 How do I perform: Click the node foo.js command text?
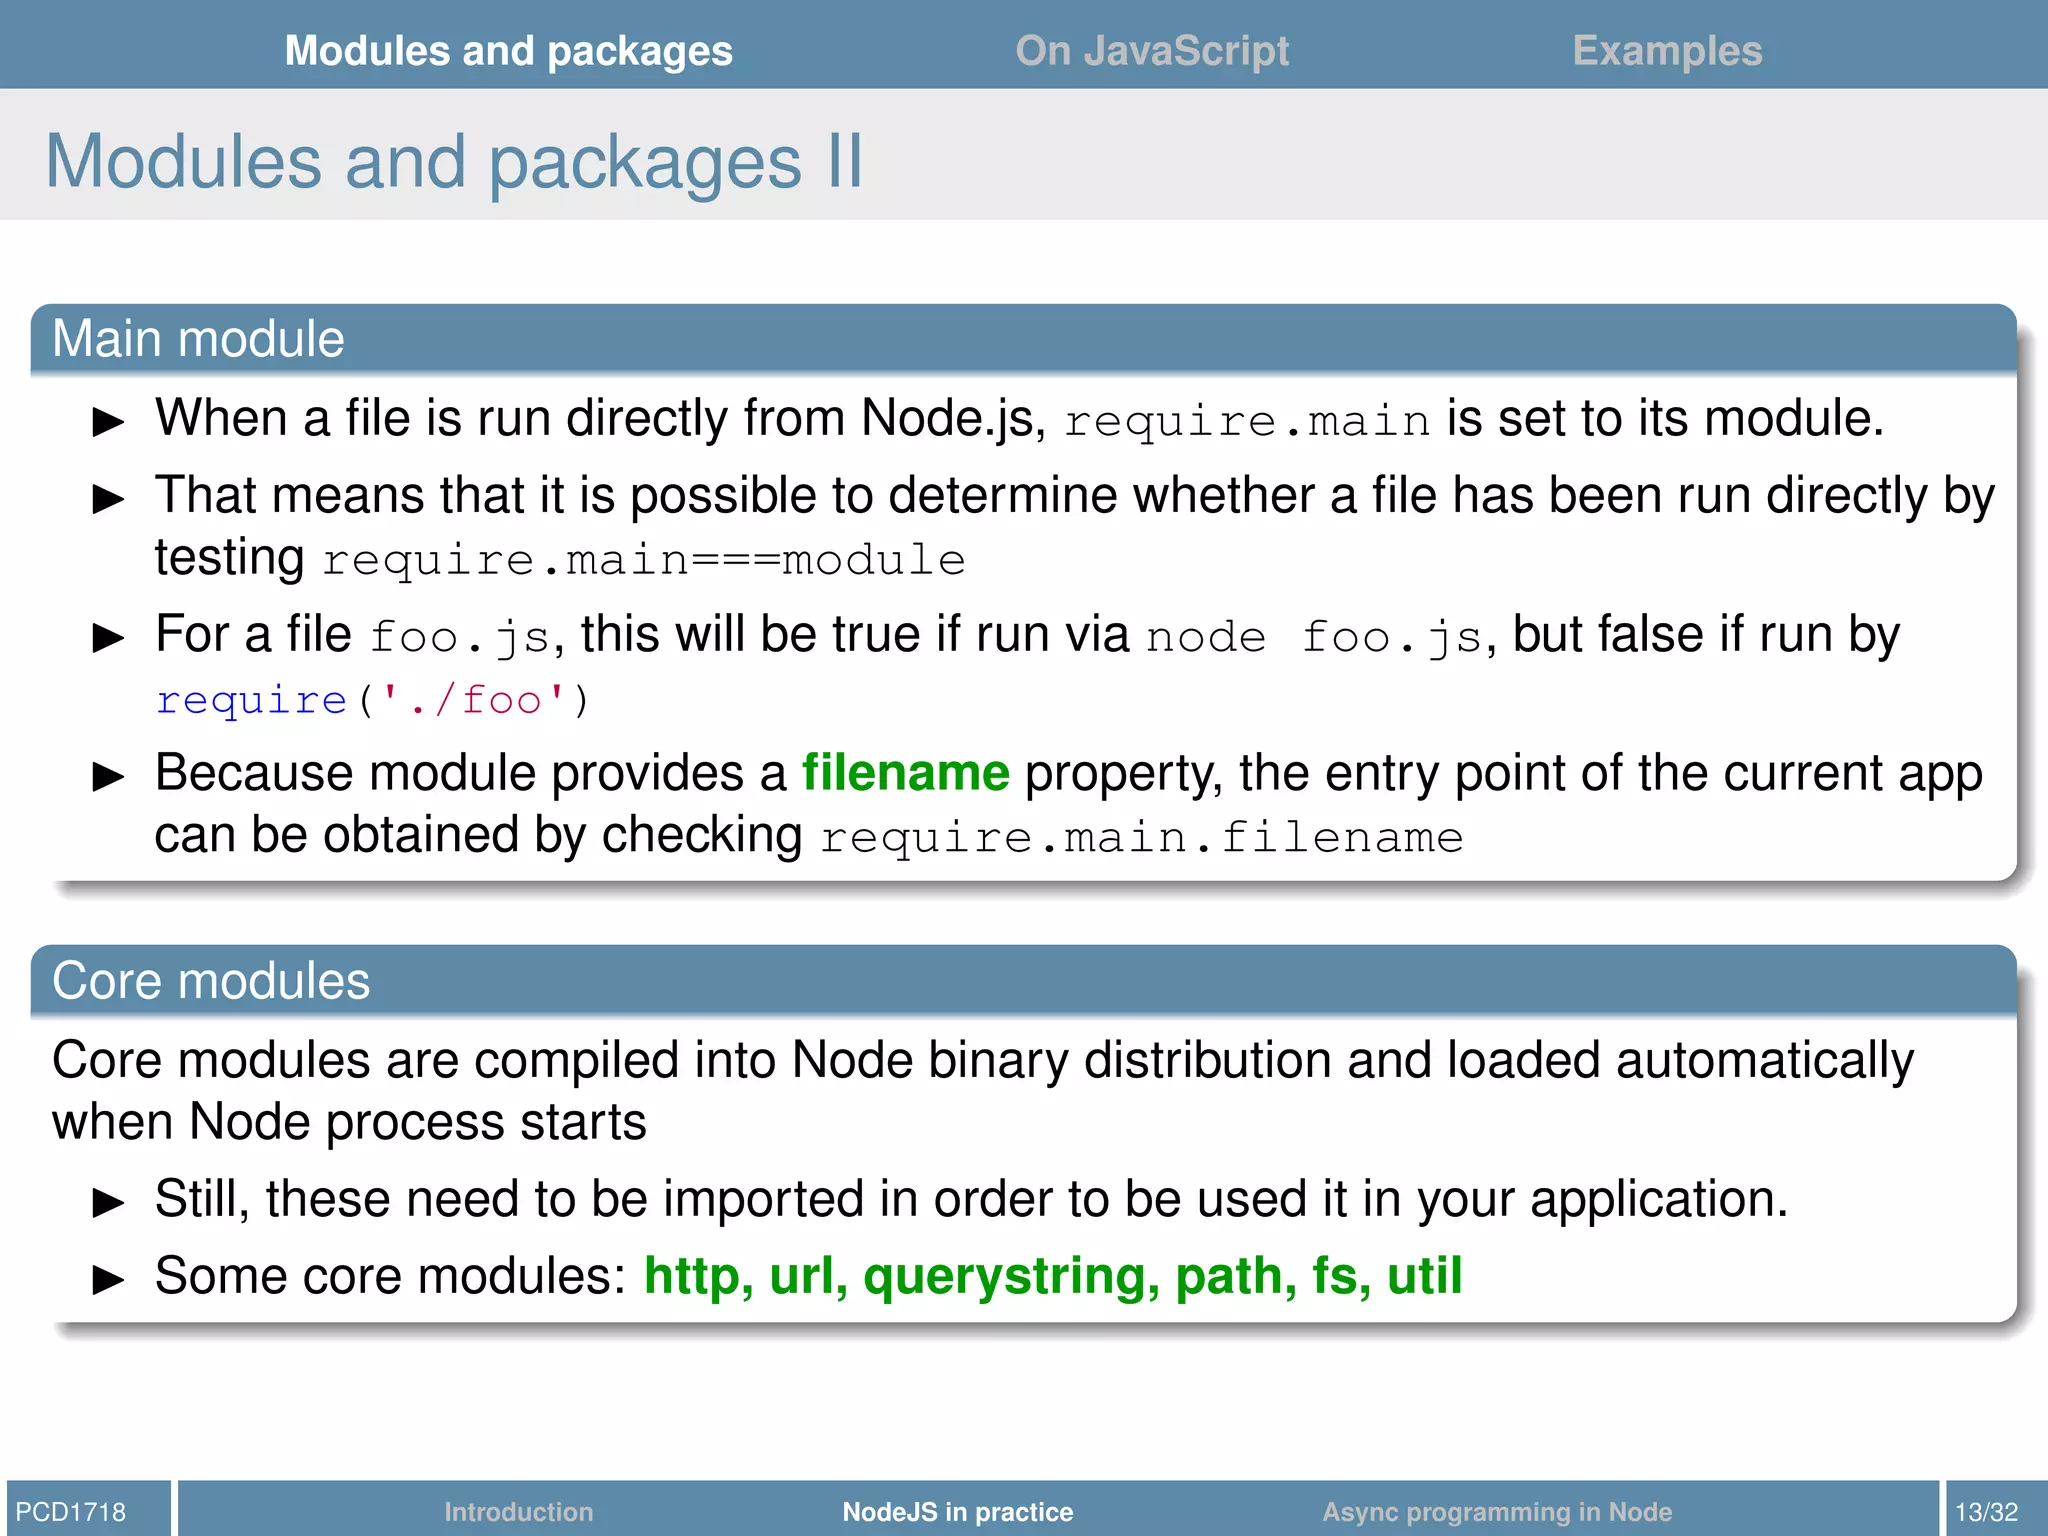(x=1314, y=637)
